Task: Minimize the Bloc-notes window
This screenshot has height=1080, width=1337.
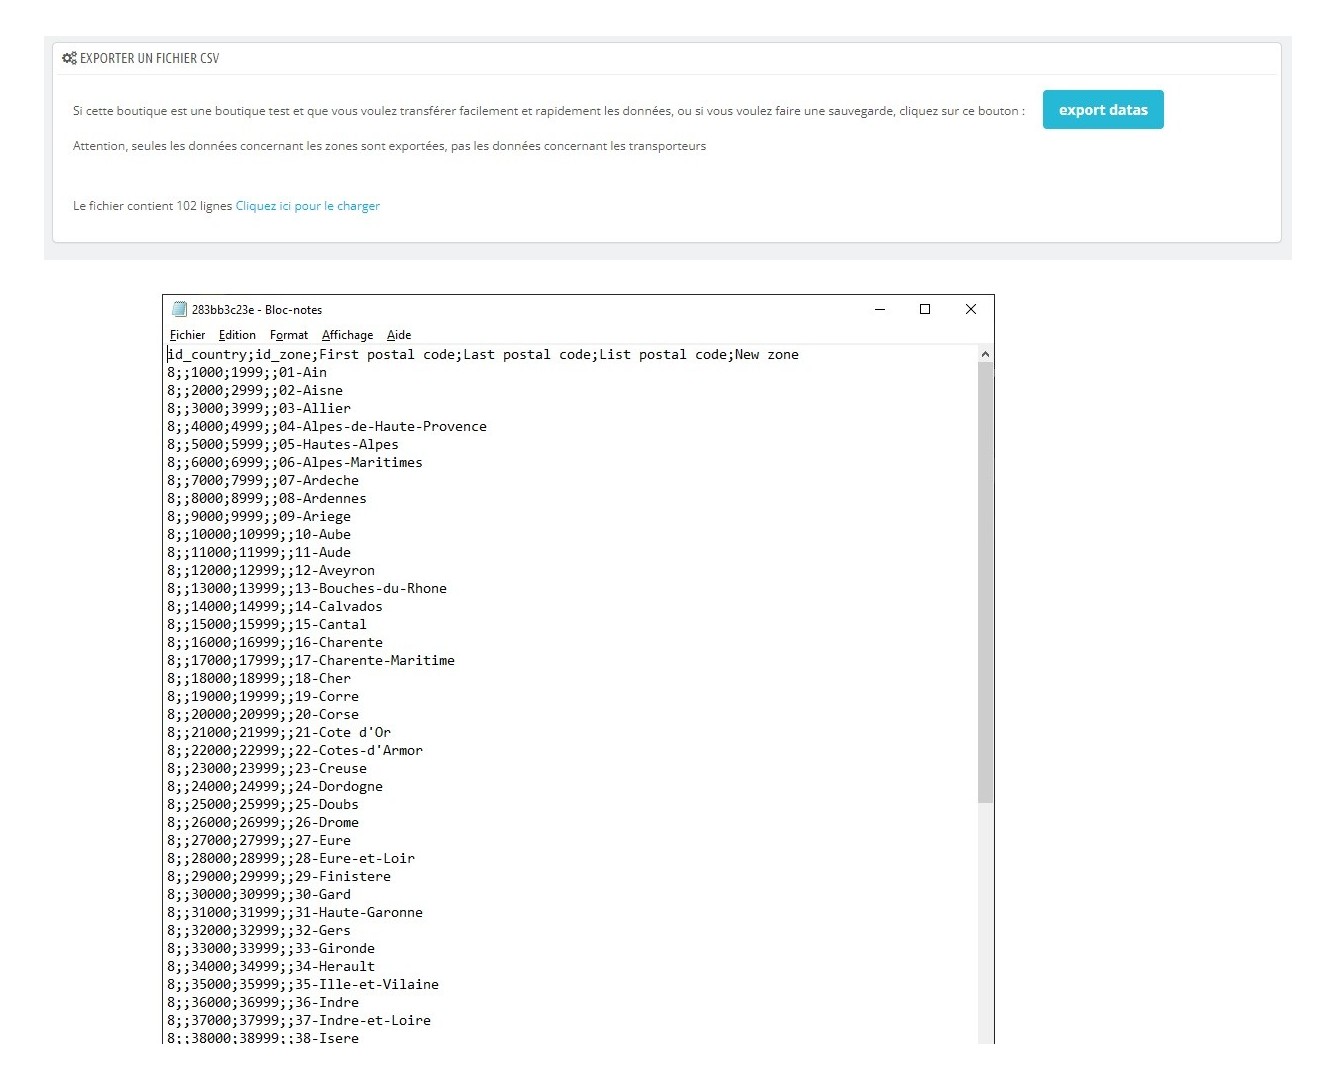Action: pyautogui.click(x=880, y=310)
